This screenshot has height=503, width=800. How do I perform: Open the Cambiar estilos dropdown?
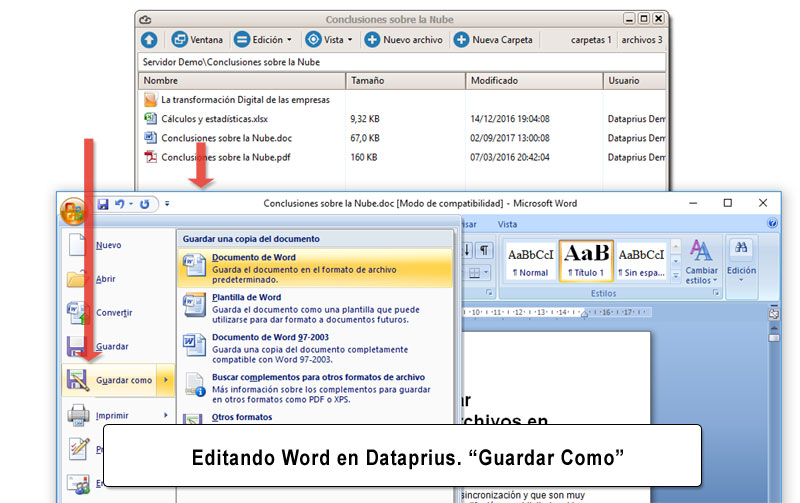[701, 262]
